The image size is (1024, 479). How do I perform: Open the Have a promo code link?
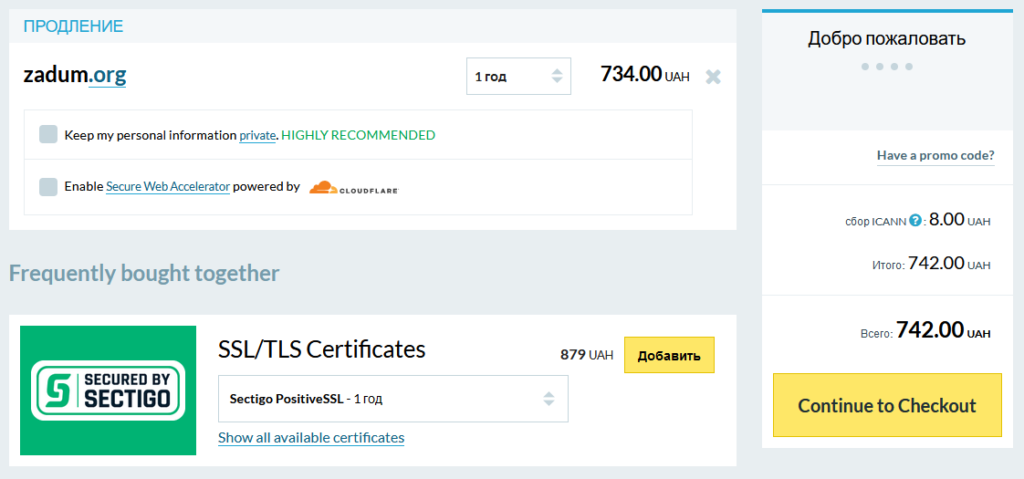935,156
